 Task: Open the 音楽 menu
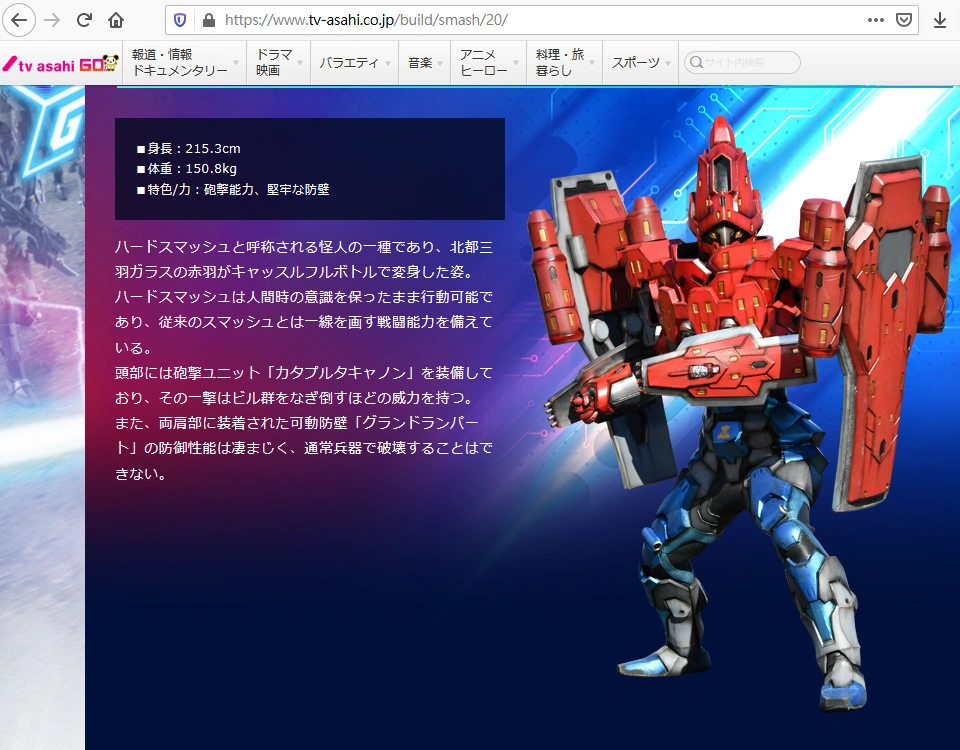[425, 62]
